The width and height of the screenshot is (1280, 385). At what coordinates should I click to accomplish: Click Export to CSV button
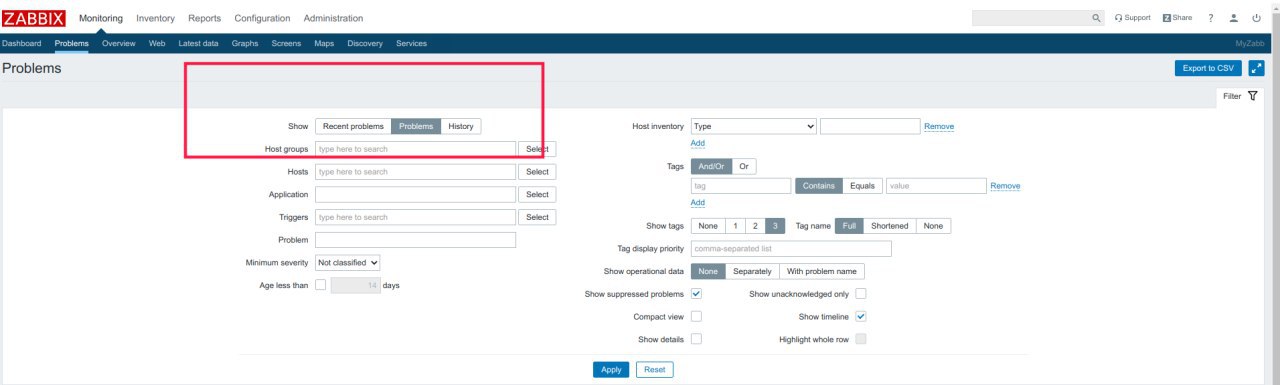click(x=1208, y=68)
